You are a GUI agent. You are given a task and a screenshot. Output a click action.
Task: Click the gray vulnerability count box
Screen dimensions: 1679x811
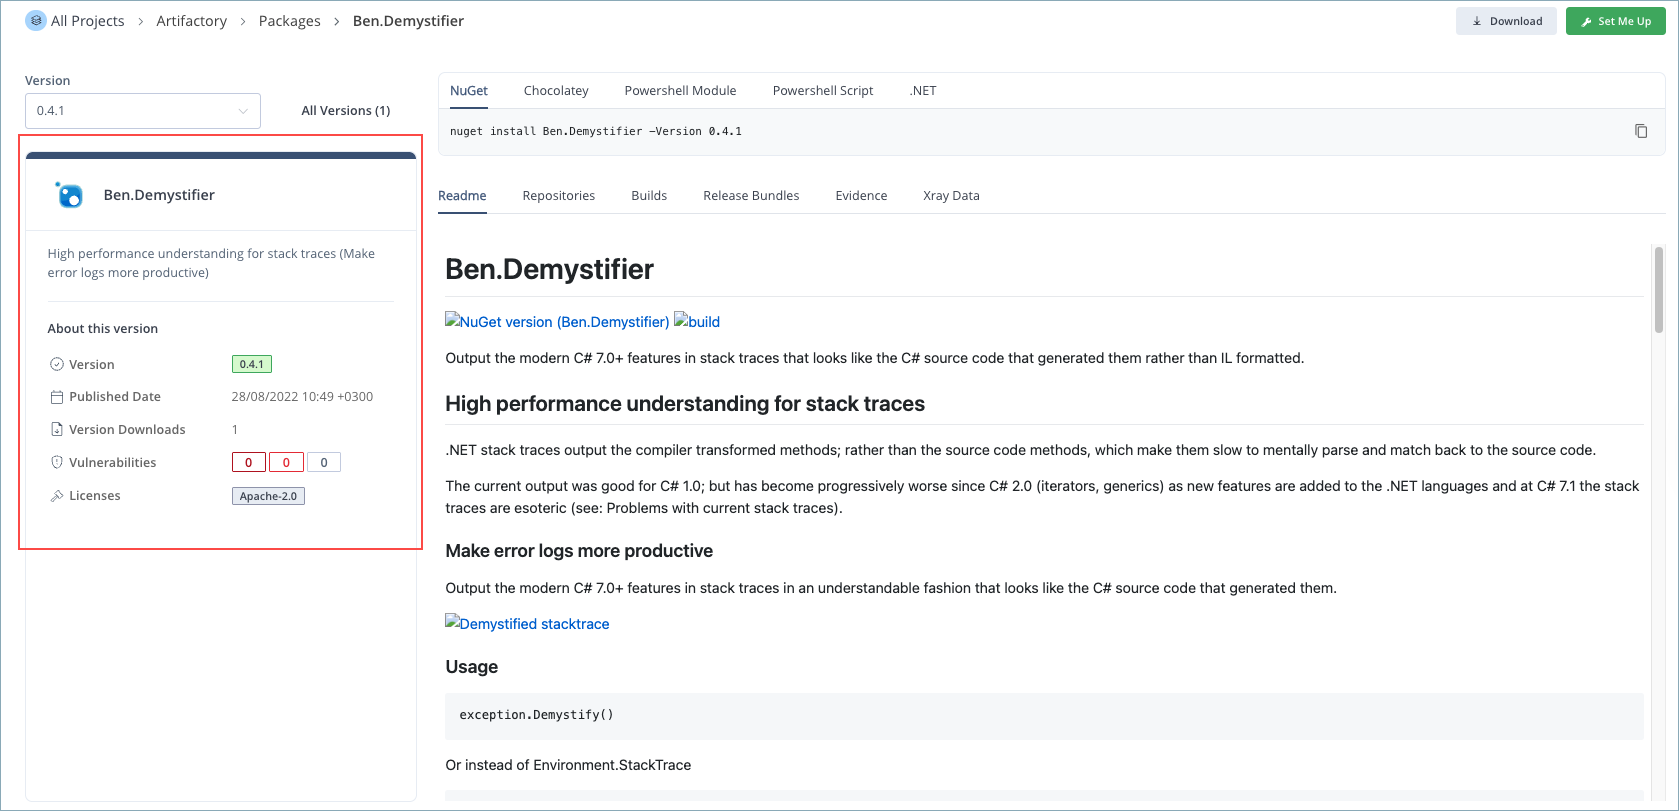(x=324, y=462)
